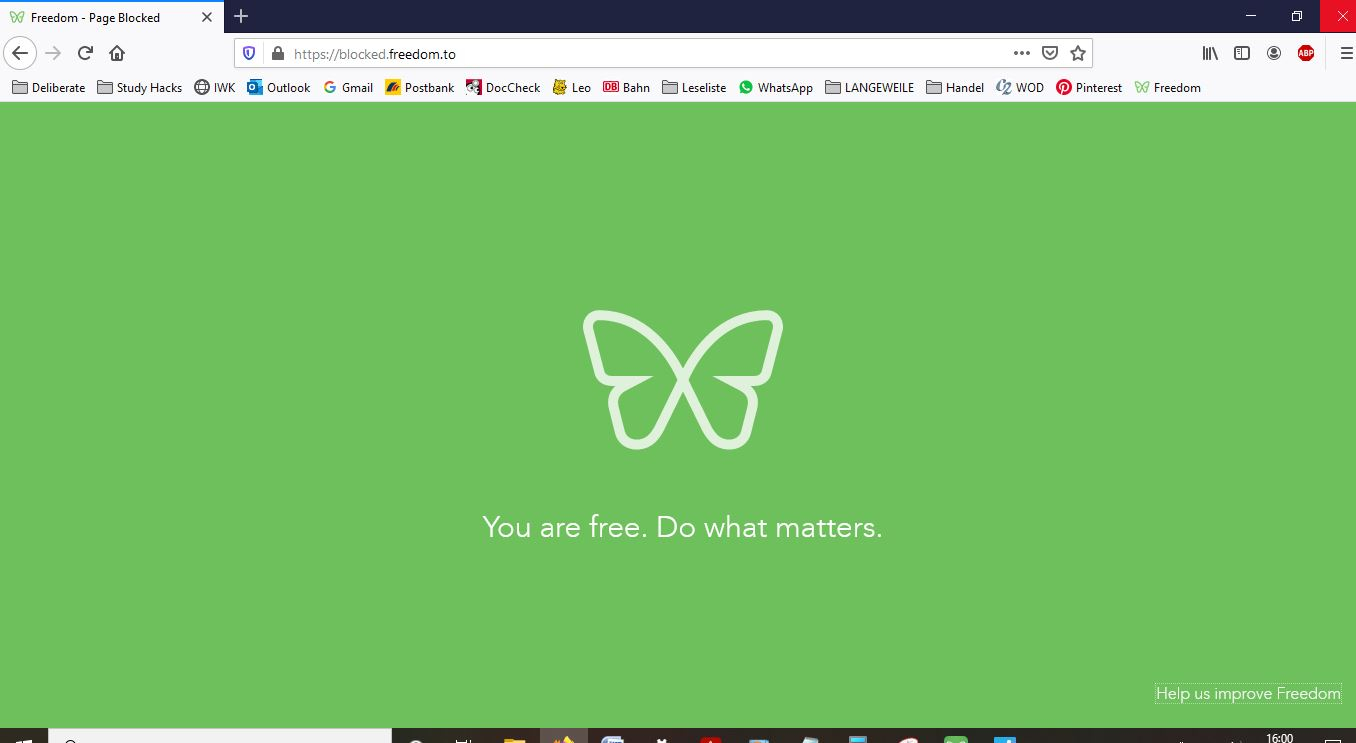Show site security padlock details
1356x743 pixels.
pyautogui.click(x=277, y=53)
